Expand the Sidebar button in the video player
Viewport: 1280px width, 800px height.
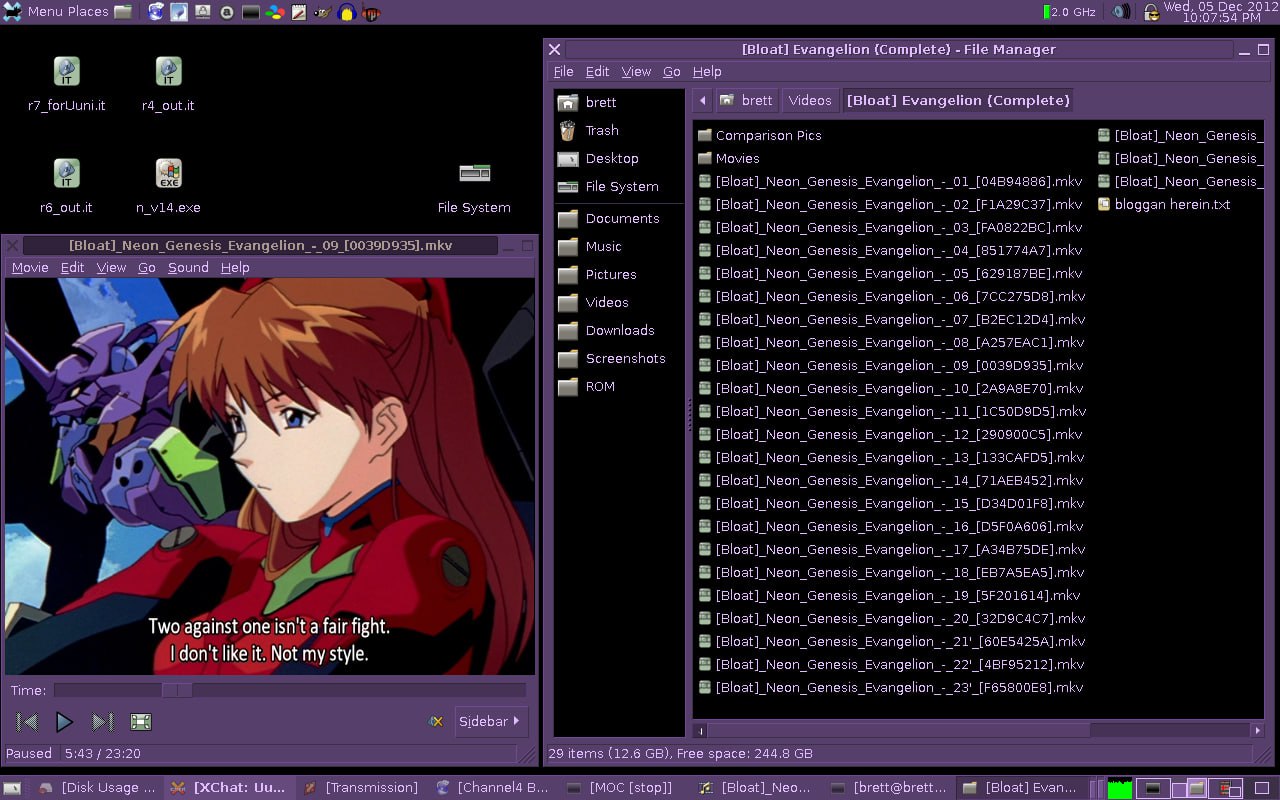pos(490,721)
